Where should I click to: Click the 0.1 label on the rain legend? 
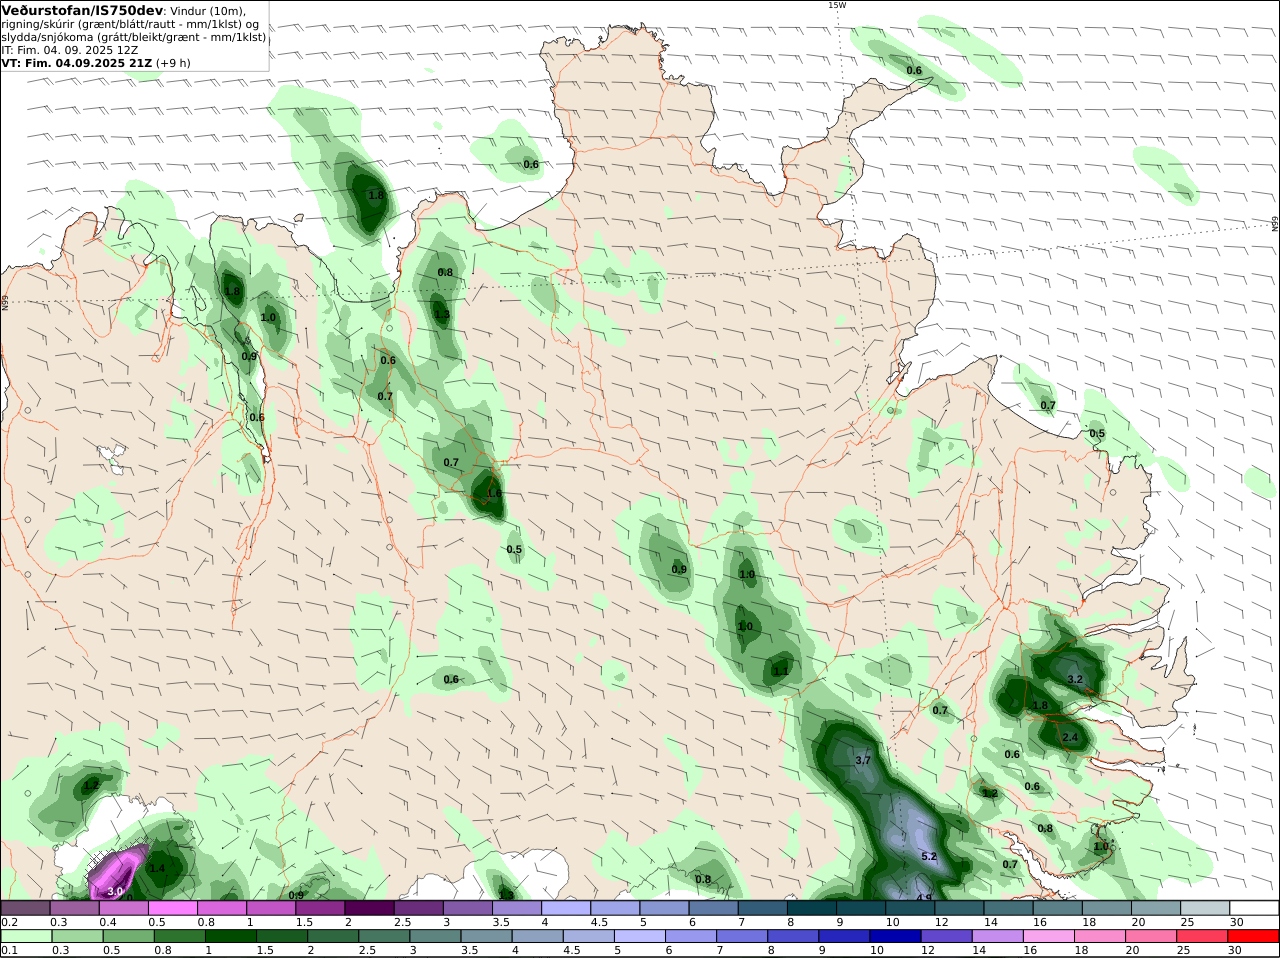9,950
